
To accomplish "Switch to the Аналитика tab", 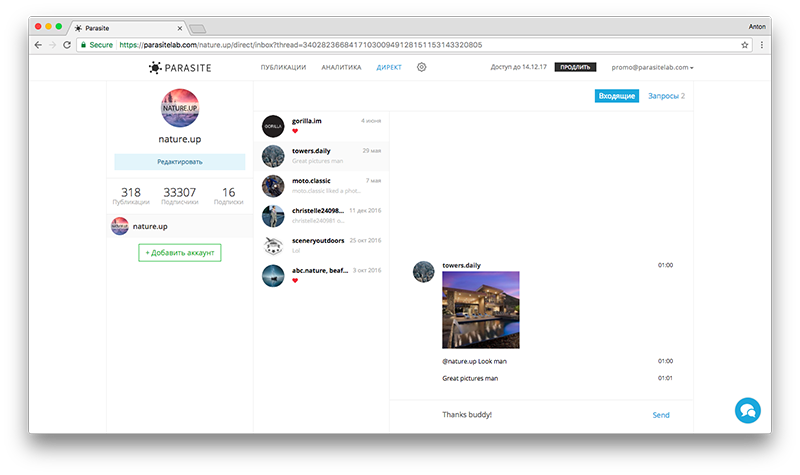I will coord(341,67).
